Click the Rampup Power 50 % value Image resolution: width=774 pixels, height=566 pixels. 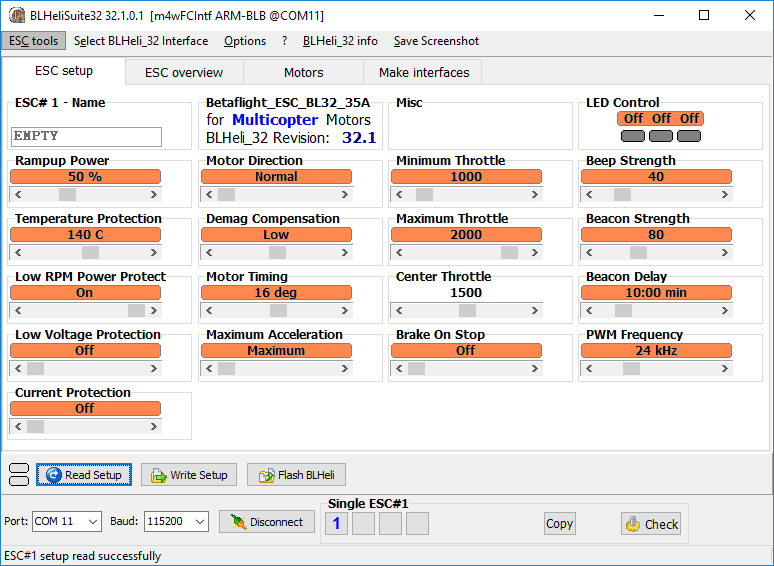[x=85, y=177]
